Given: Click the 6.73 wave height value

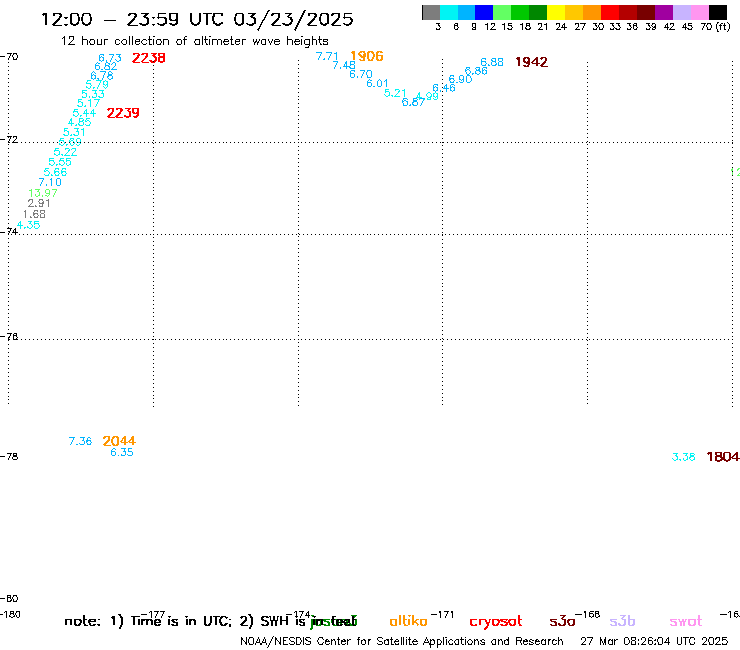Looking at the screenshot, I should point(110,58).
